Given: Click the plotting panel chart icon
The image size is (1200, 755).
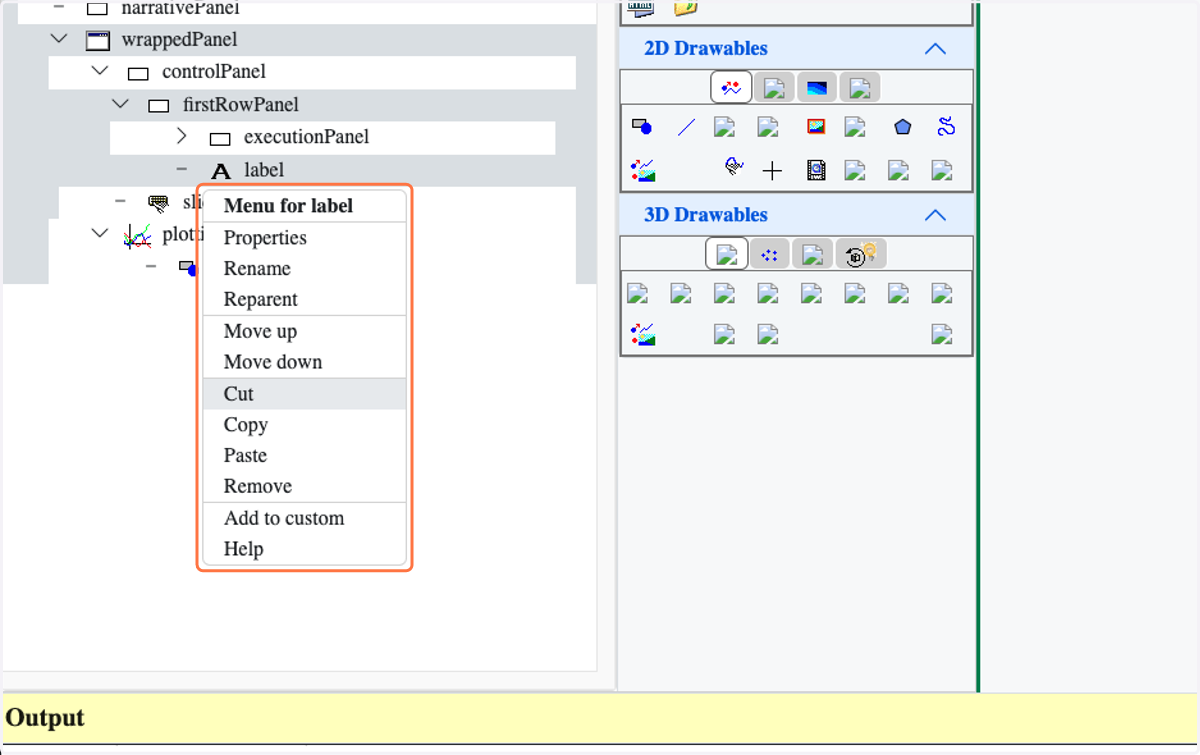Looking at the screenshot, I should point(137,236).
